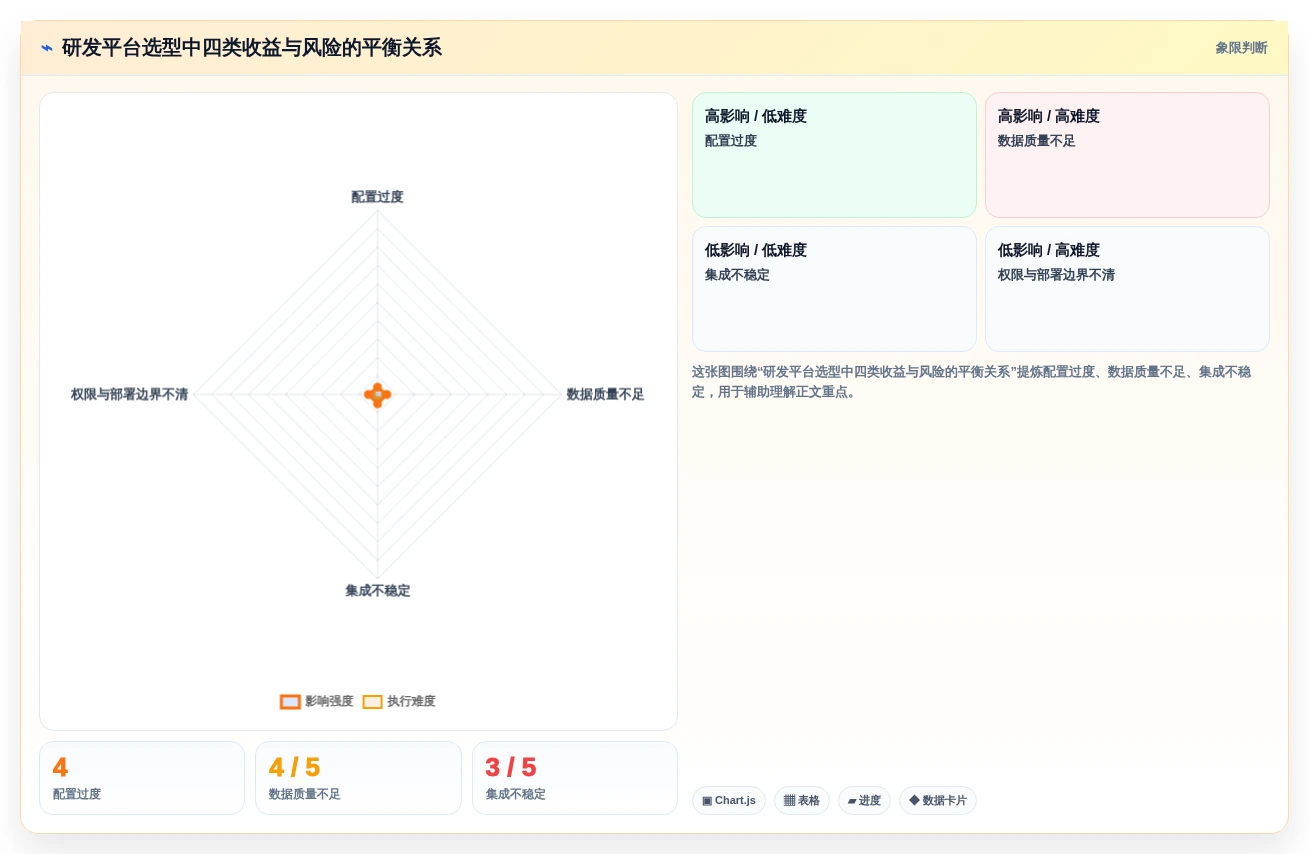Image resolution: width=1309 pixels, height=854 pixels.
Task: Click the 数据质量不足 radar axis label
Action: coord(605,395)
